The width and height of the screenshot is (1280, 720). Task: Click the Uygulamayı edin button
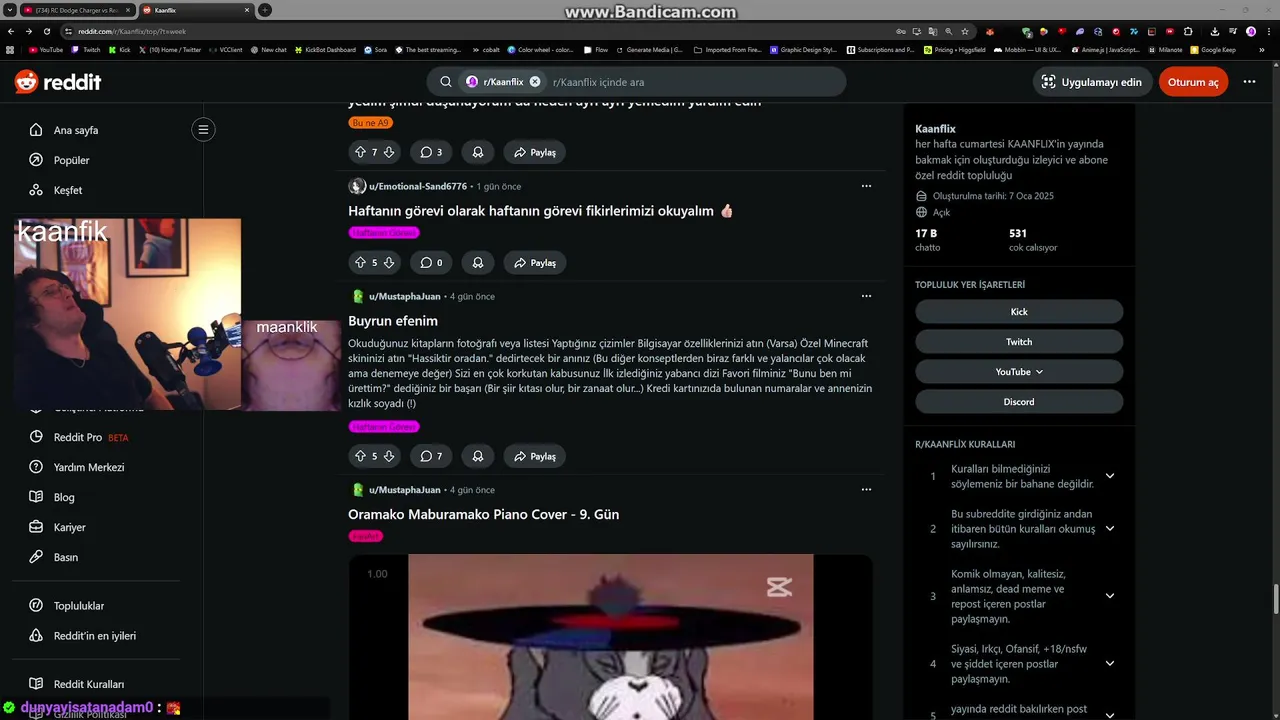(x=1091, y=82)
